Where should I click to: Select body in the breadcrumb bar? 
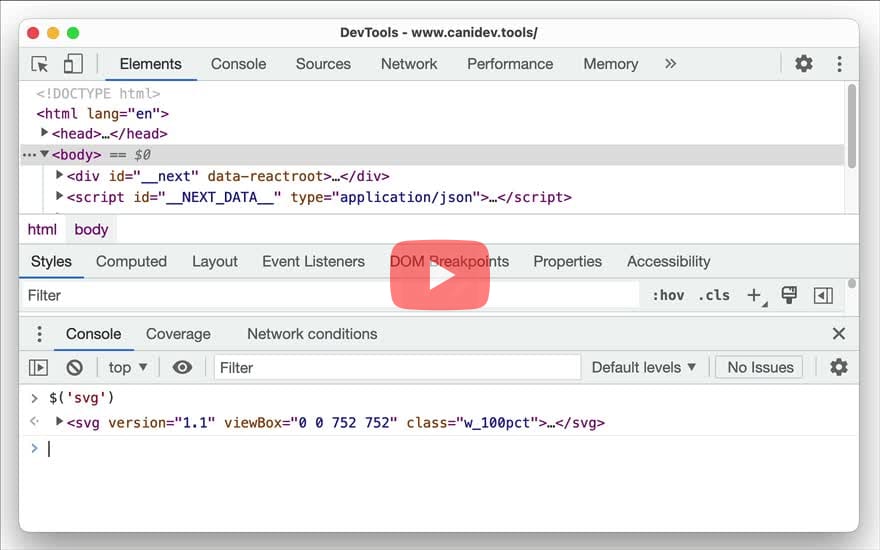point(91,230)
